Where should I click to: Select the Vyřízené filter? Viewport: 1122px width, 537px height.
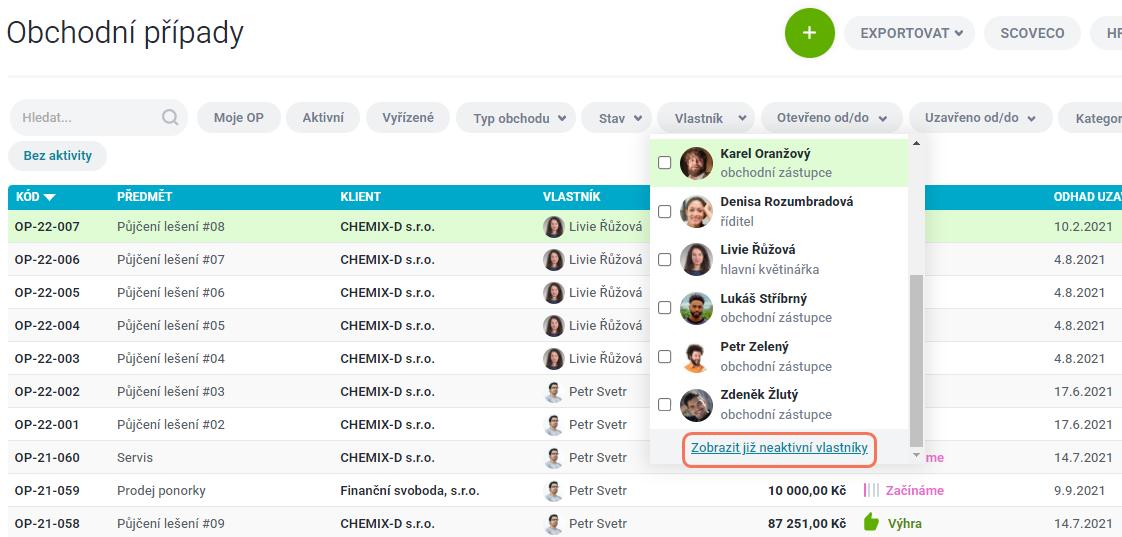(408, 118)
